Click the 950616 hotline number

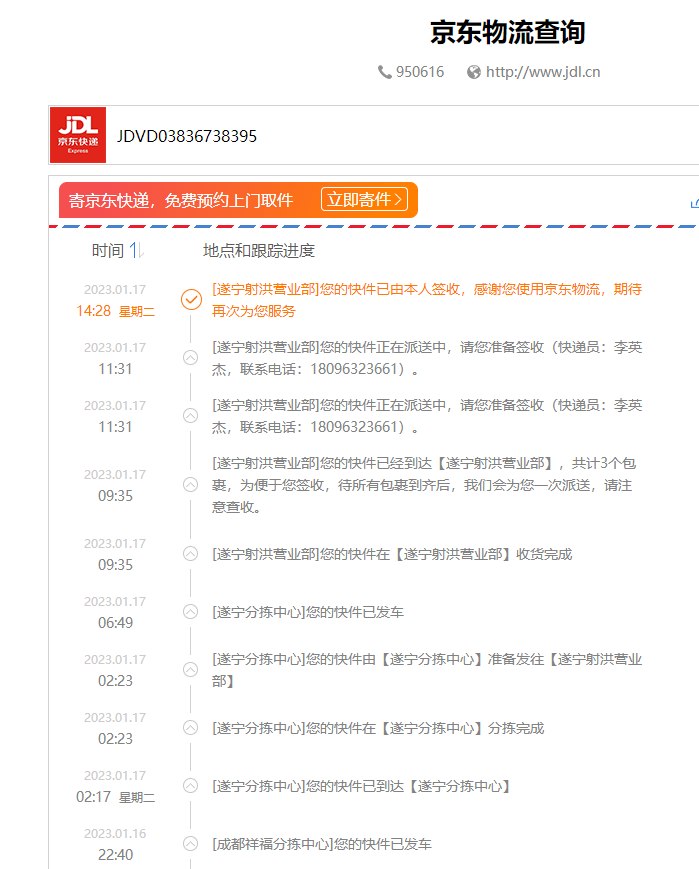tap(420, 72)
